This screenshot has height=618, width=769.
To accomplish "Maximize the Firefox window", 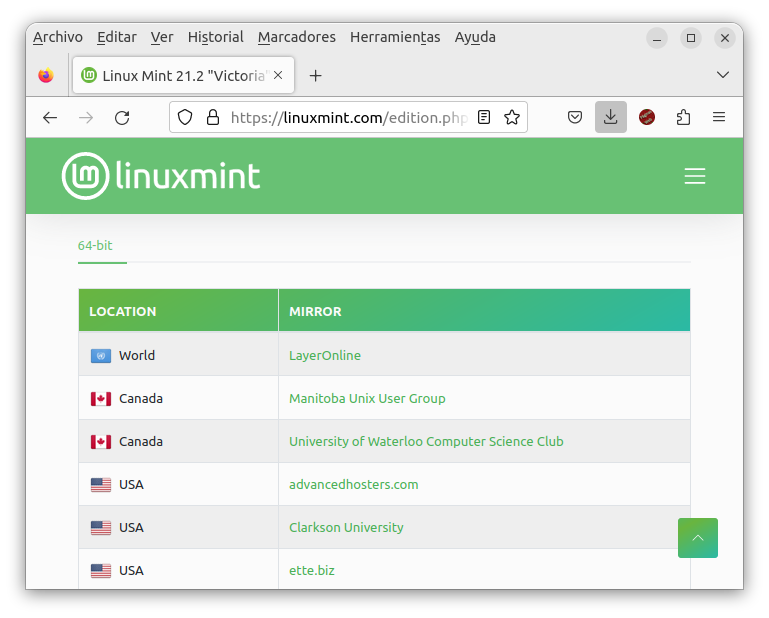I will [x=691, y=38].
